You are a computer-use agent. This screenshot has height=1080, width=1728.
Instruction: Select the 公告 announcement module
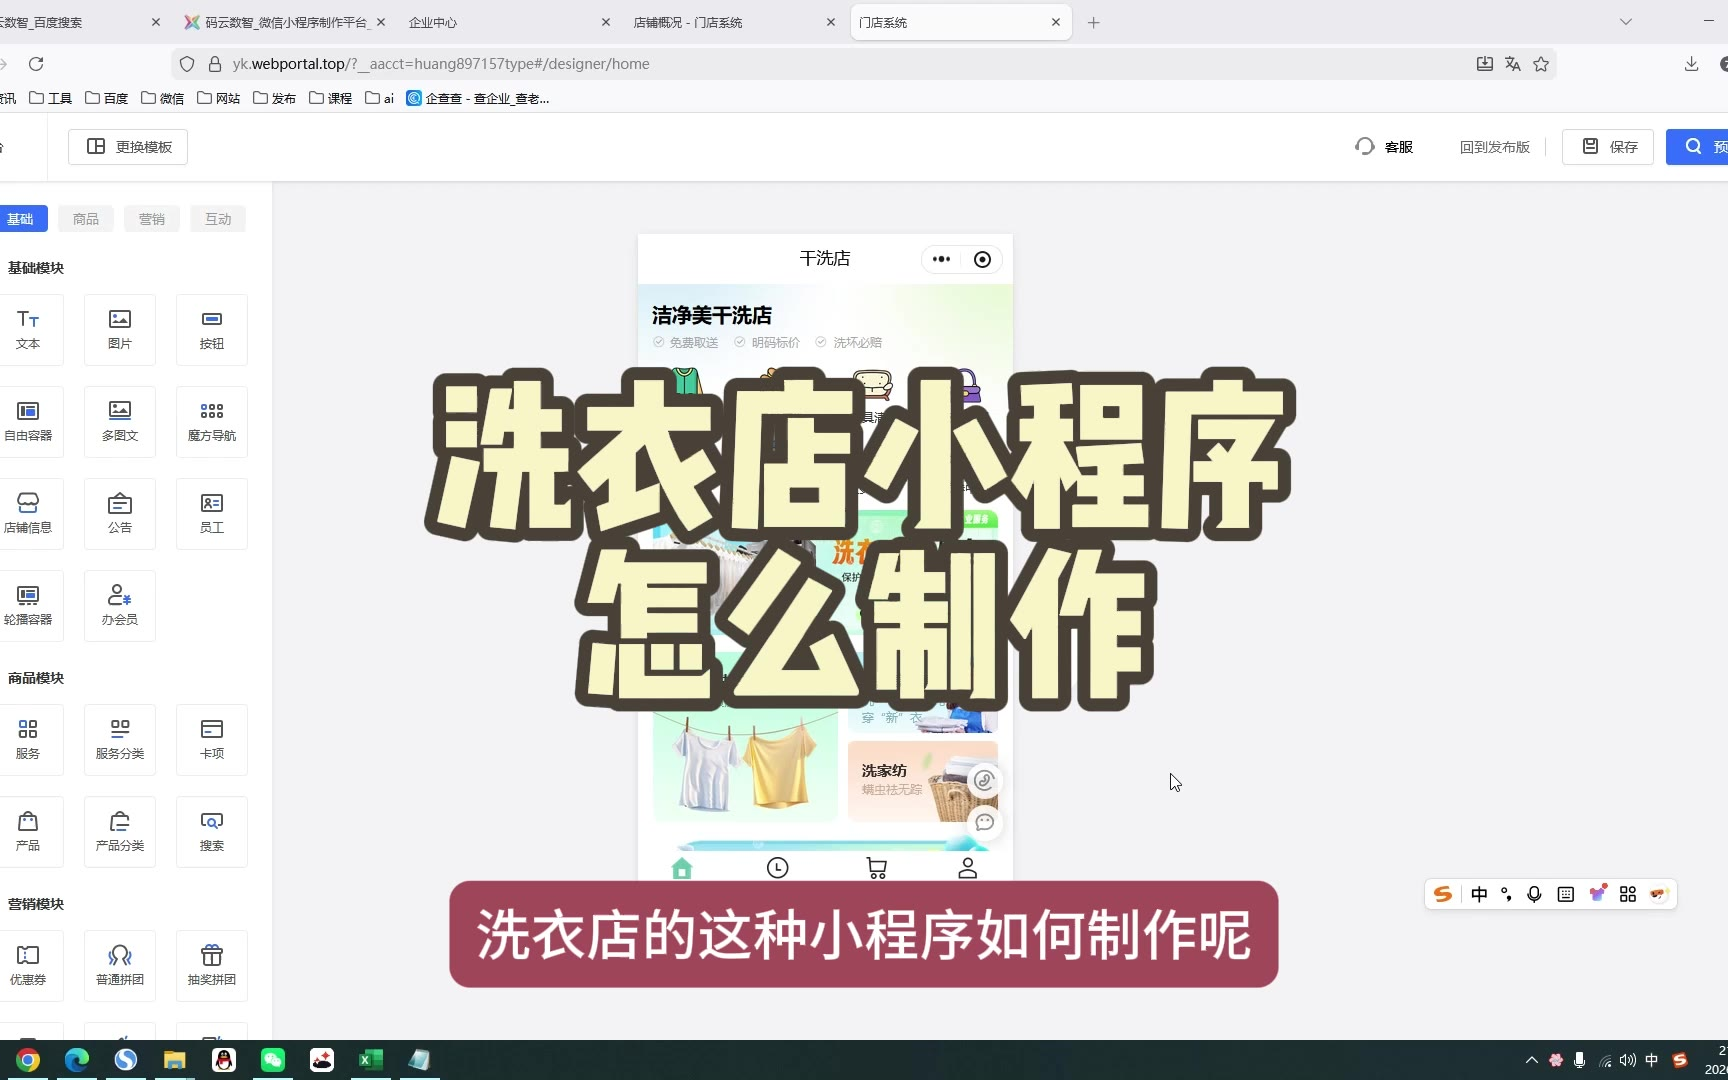(x=120, y=514)
